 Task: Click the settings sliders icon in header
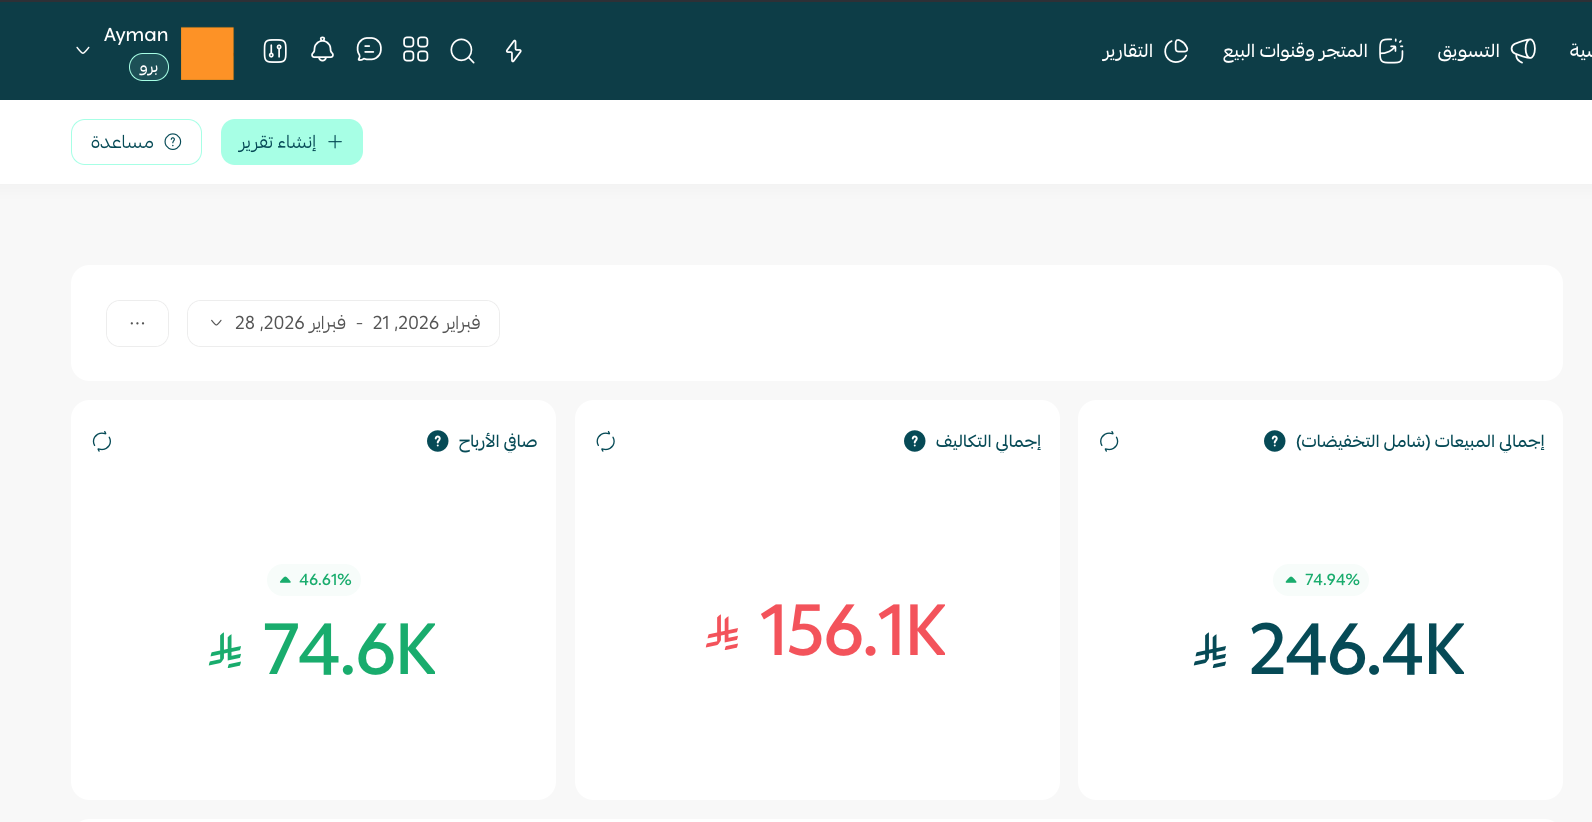[x=275, y=51]
